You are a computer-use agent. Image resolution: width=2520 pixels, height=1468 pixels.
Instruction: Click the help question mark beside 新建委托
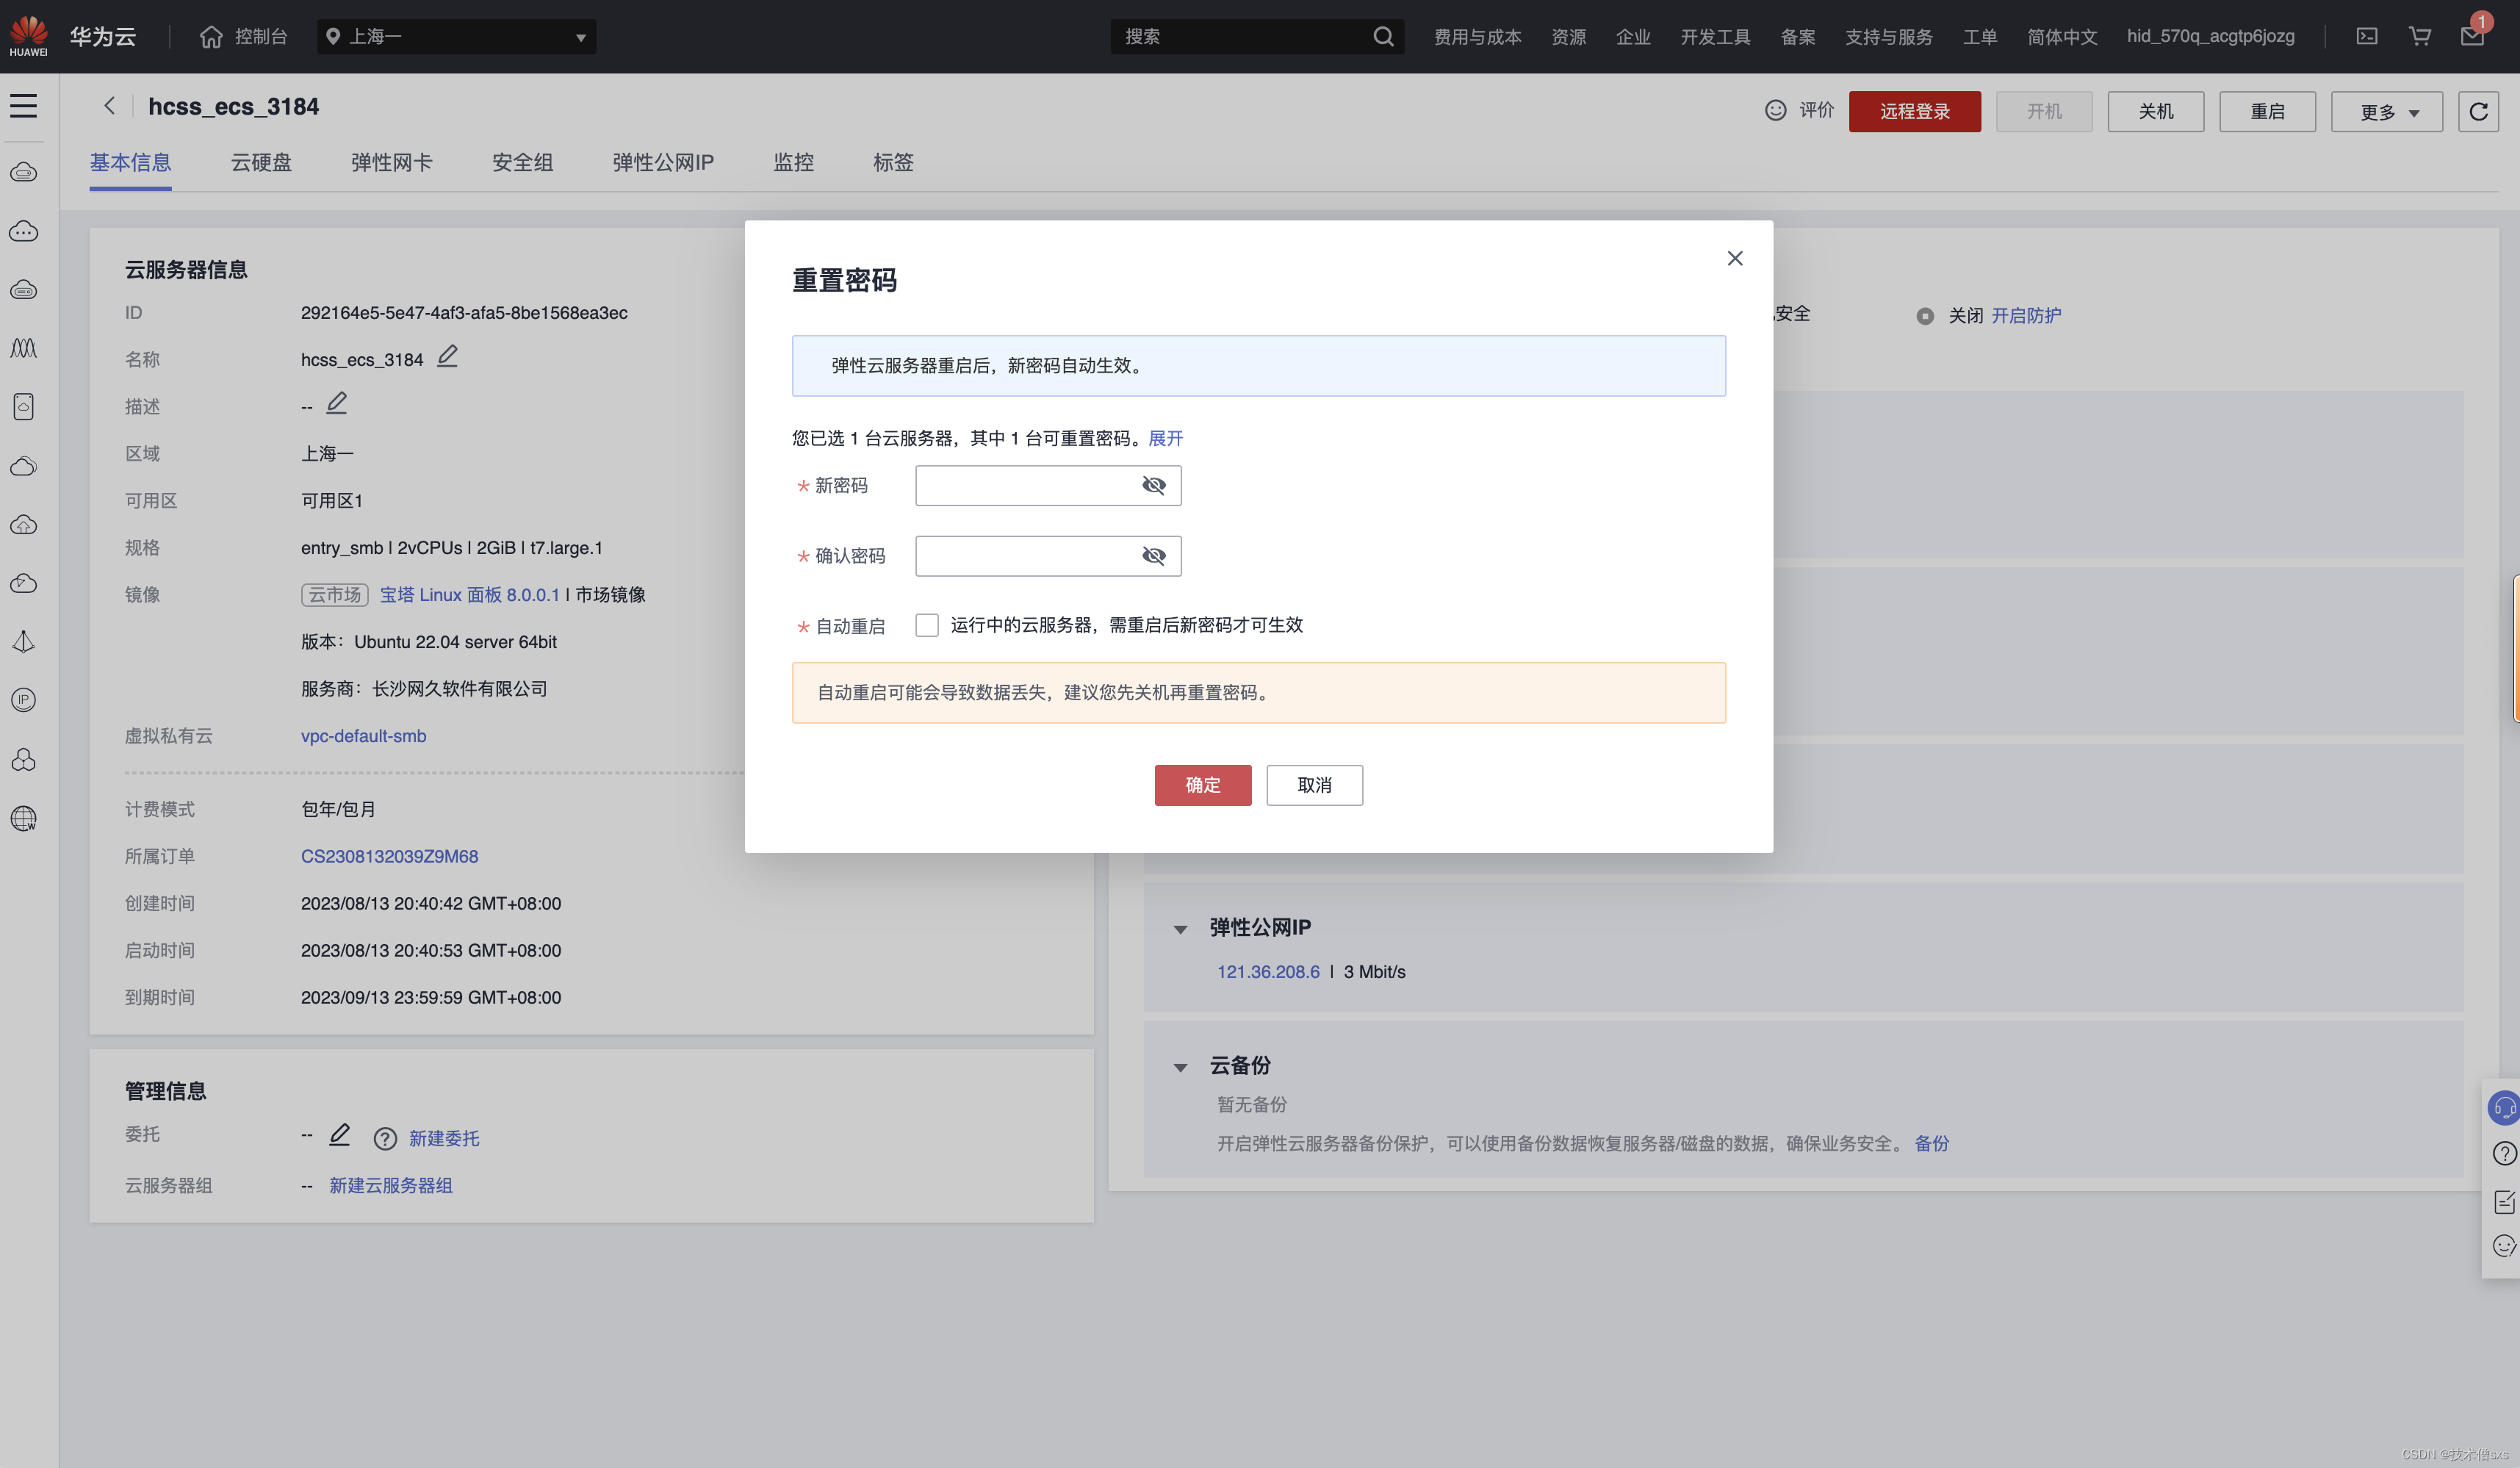click(385, 1139)
